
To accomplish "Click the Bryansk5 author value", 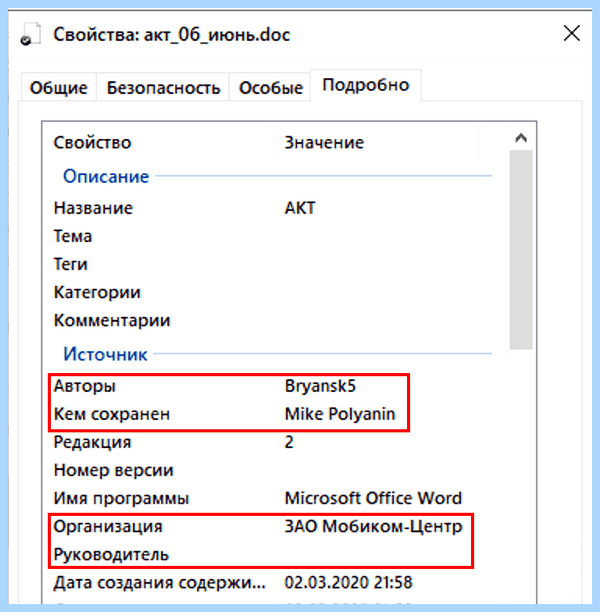I will (x=320, y=386).
